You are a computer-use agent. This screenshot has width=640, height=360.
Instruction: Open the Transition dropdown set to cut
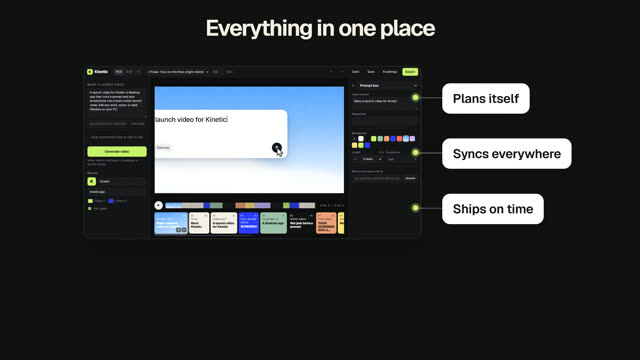pos(402,159)
